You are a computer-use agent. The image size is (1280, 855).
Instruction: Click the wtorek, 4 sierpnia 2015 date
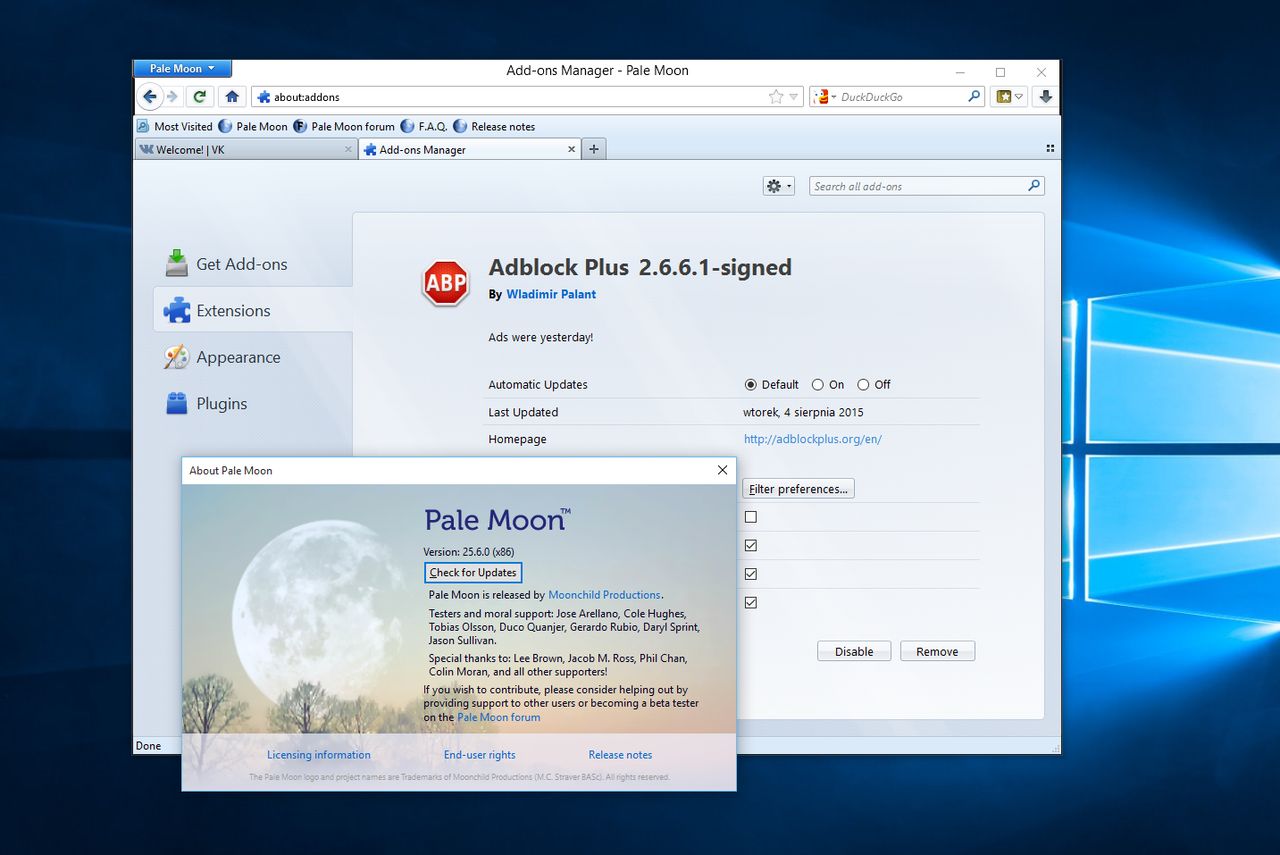click(x=803, y=412)
